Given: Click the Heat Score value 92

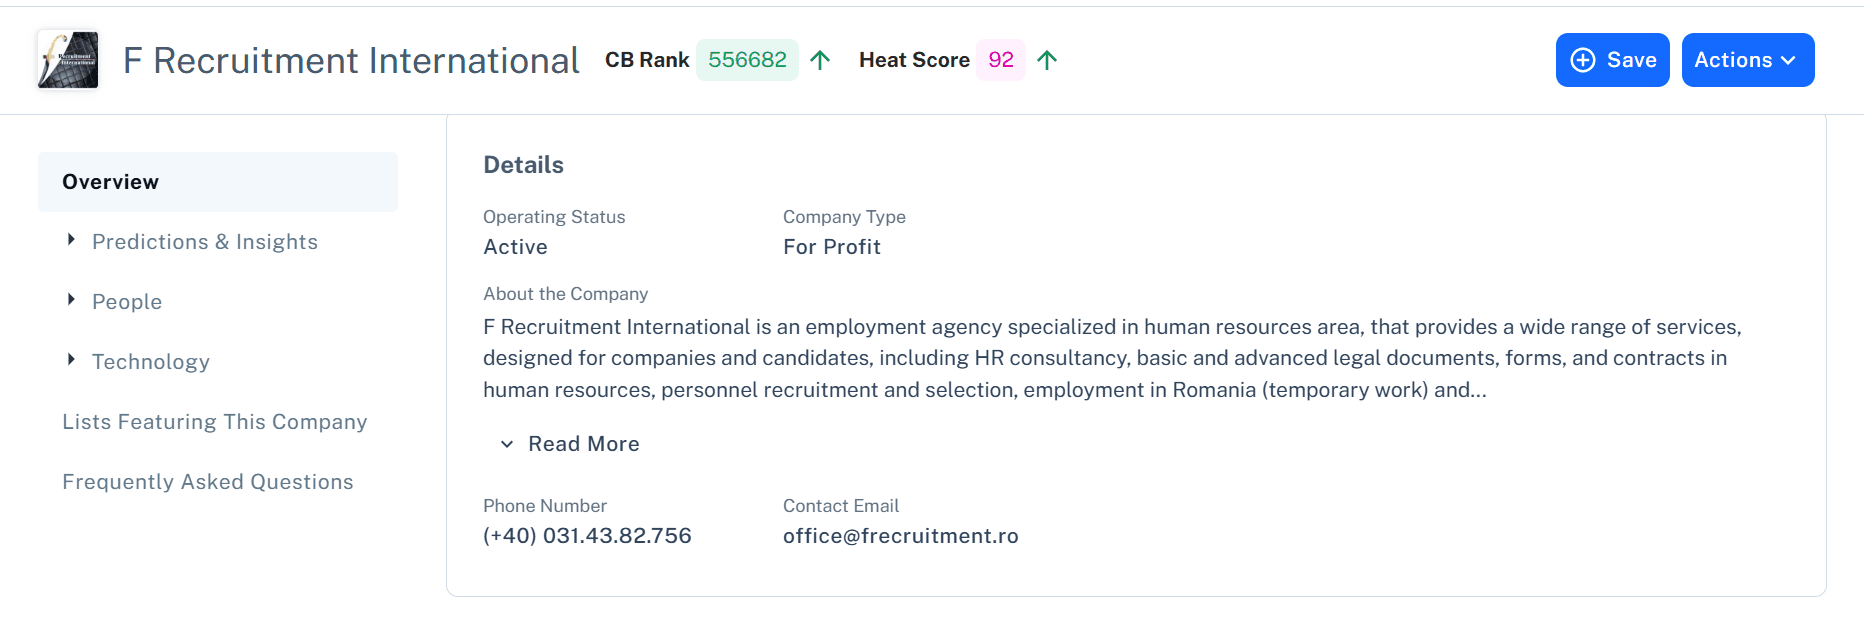Looking at the screenshot, I should pos(1000,60).
